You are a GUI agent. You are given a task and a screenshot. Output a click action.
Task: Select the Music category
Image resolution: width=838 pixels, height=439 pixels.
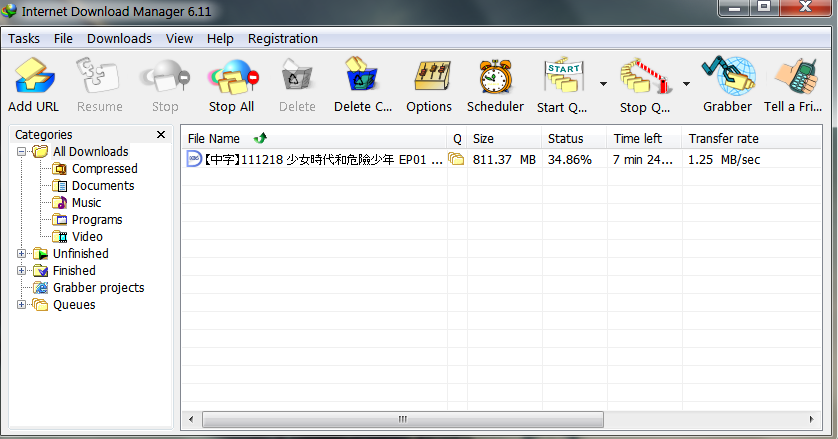pyautogui.click(x=87, y=203)
